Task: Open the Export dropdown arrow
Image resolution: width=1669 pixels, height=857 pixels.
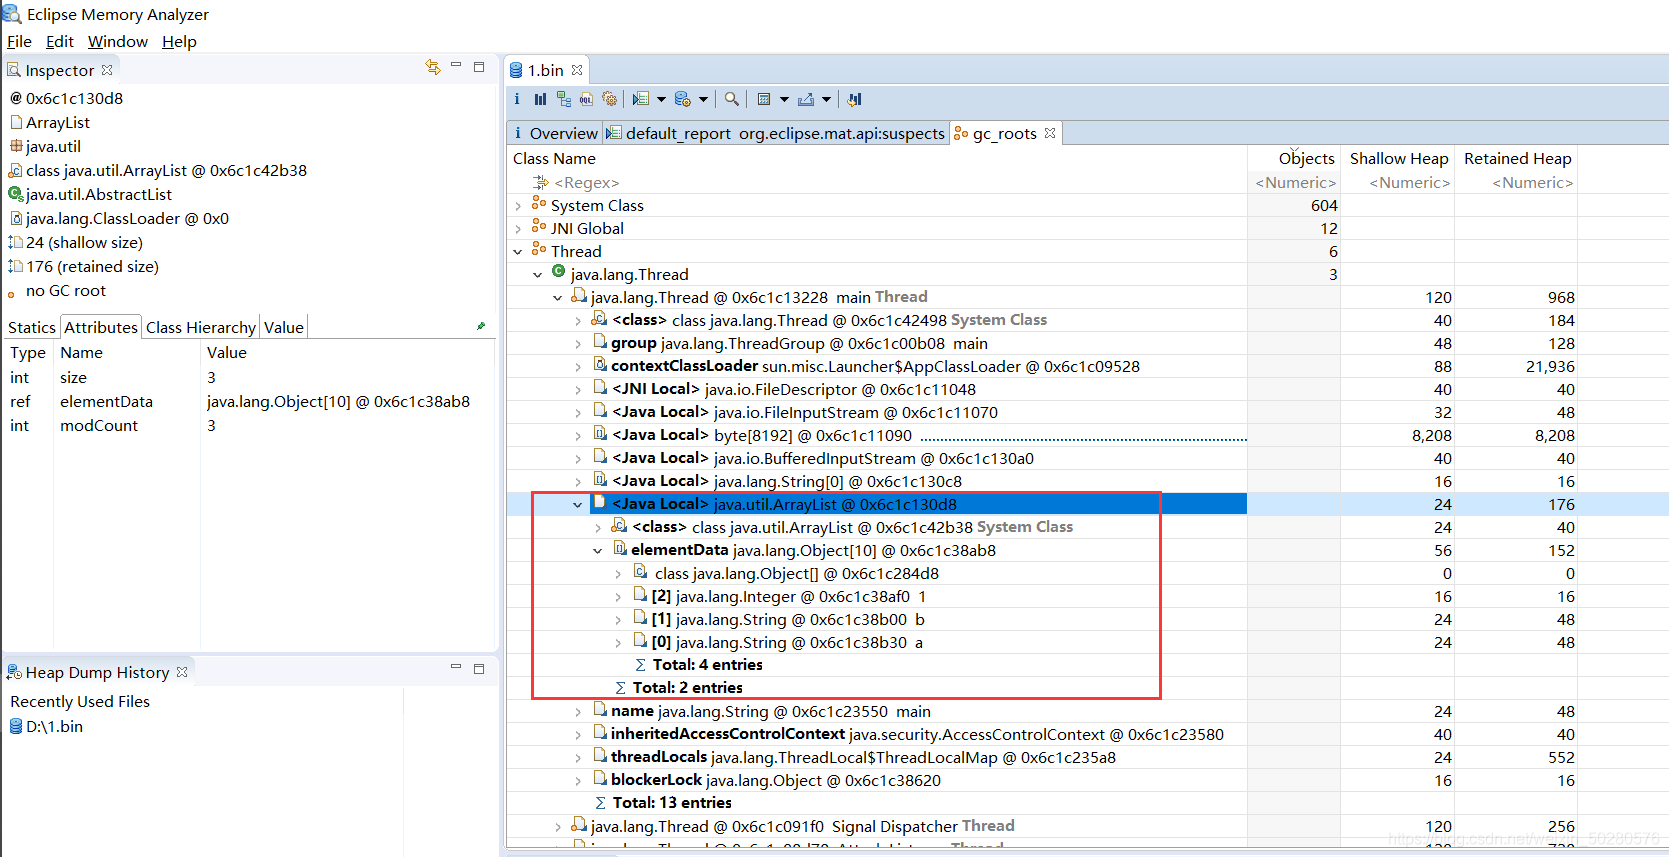Action: pos(826,99)
